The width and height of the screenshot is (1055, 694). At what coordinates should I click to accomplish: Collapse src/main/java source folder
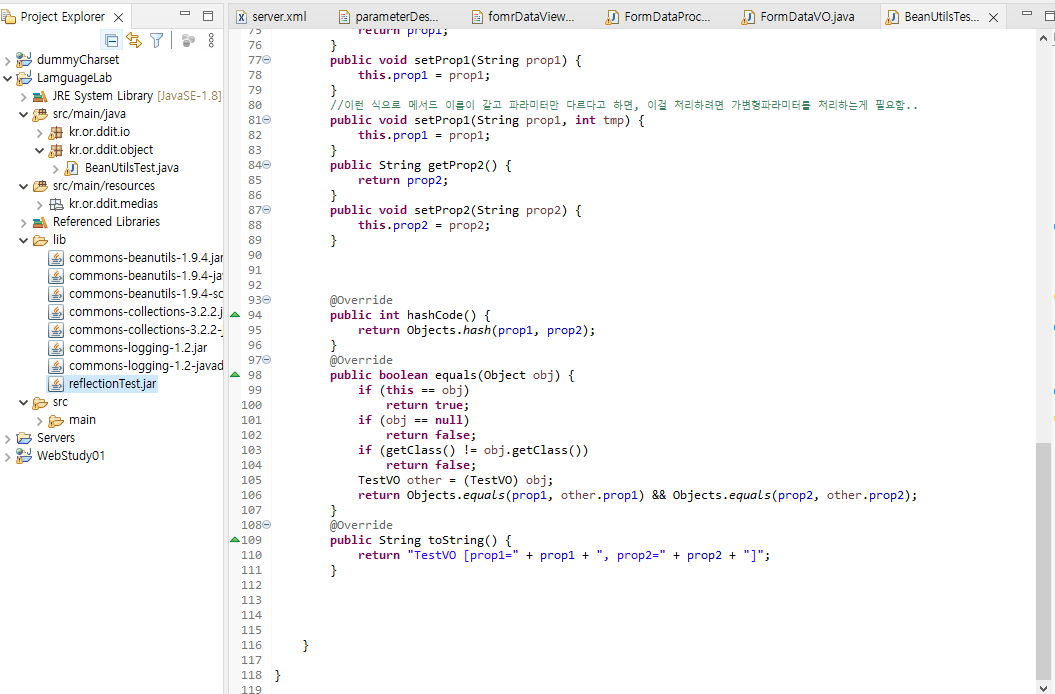coord(24,114)
